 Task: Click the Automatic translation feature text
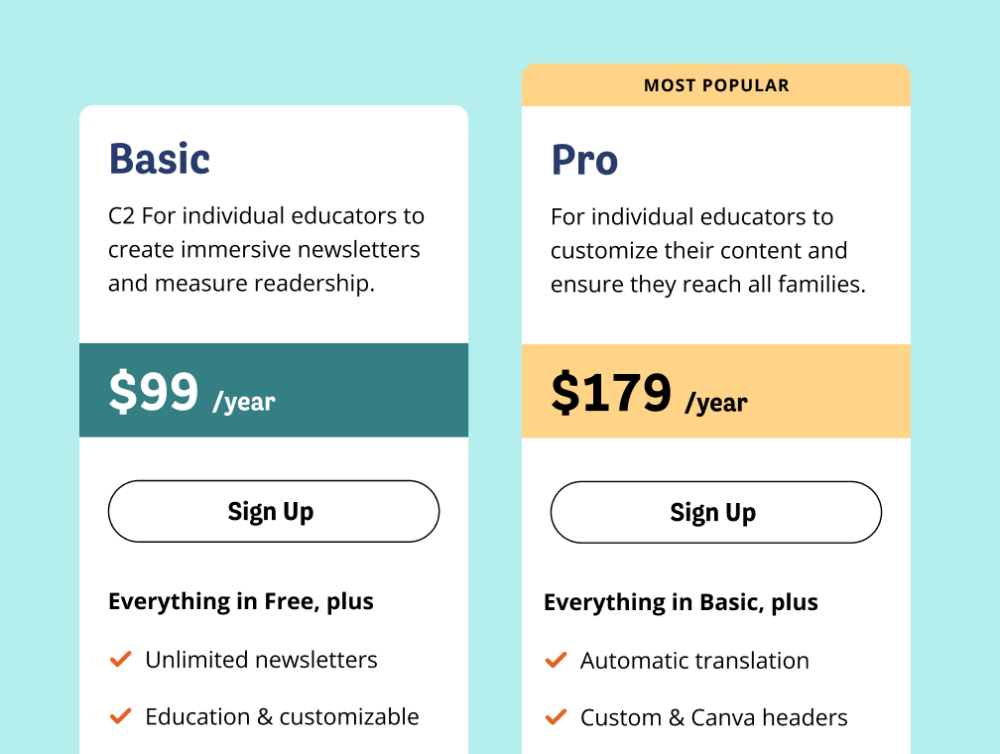pyautogui.click(x=695, y=661)
